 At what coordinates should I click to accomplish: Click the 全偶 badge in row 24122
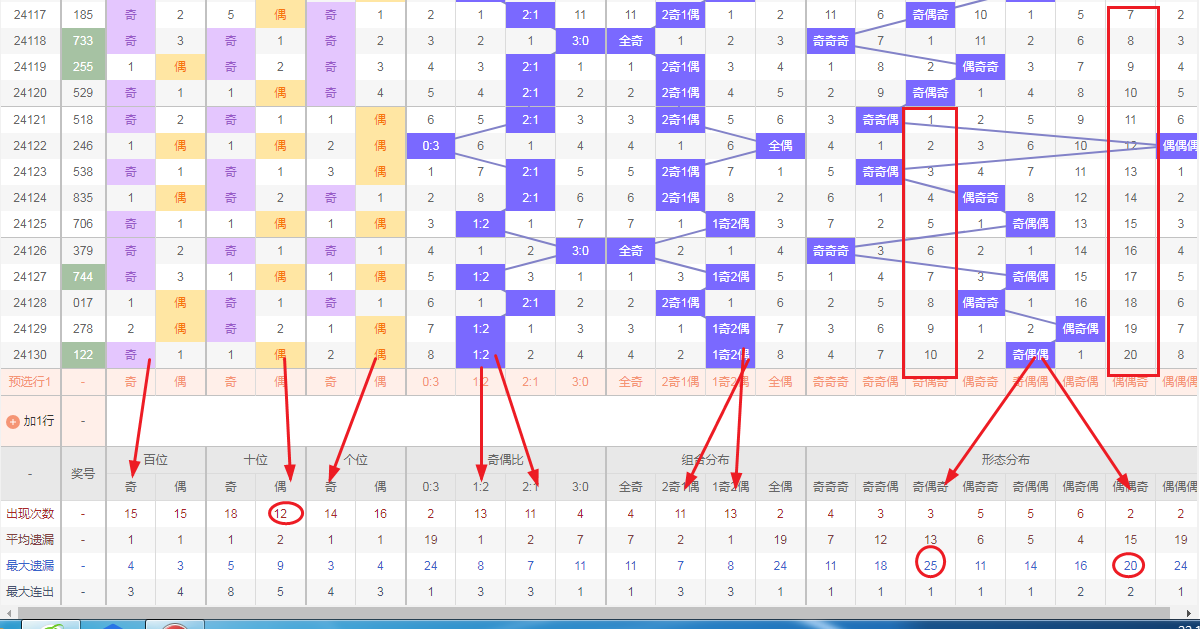pyautogui.click(x=780, y=146)
